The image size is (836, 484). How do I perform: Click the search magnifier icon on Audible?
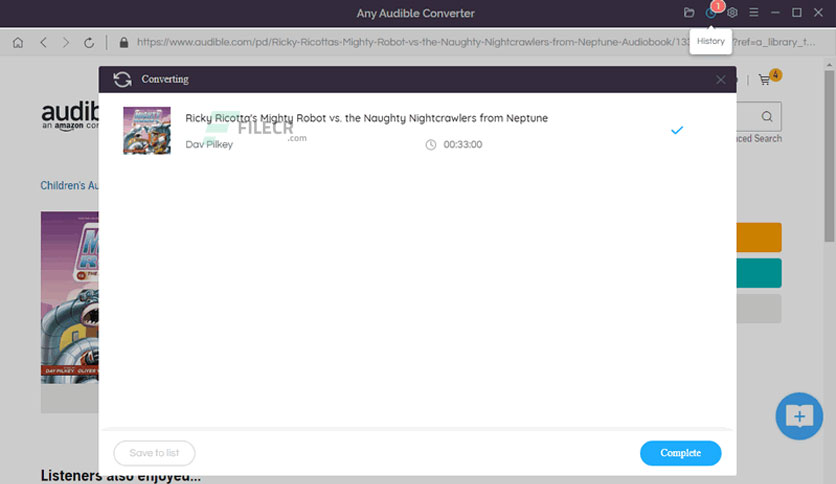click(767, 116)
